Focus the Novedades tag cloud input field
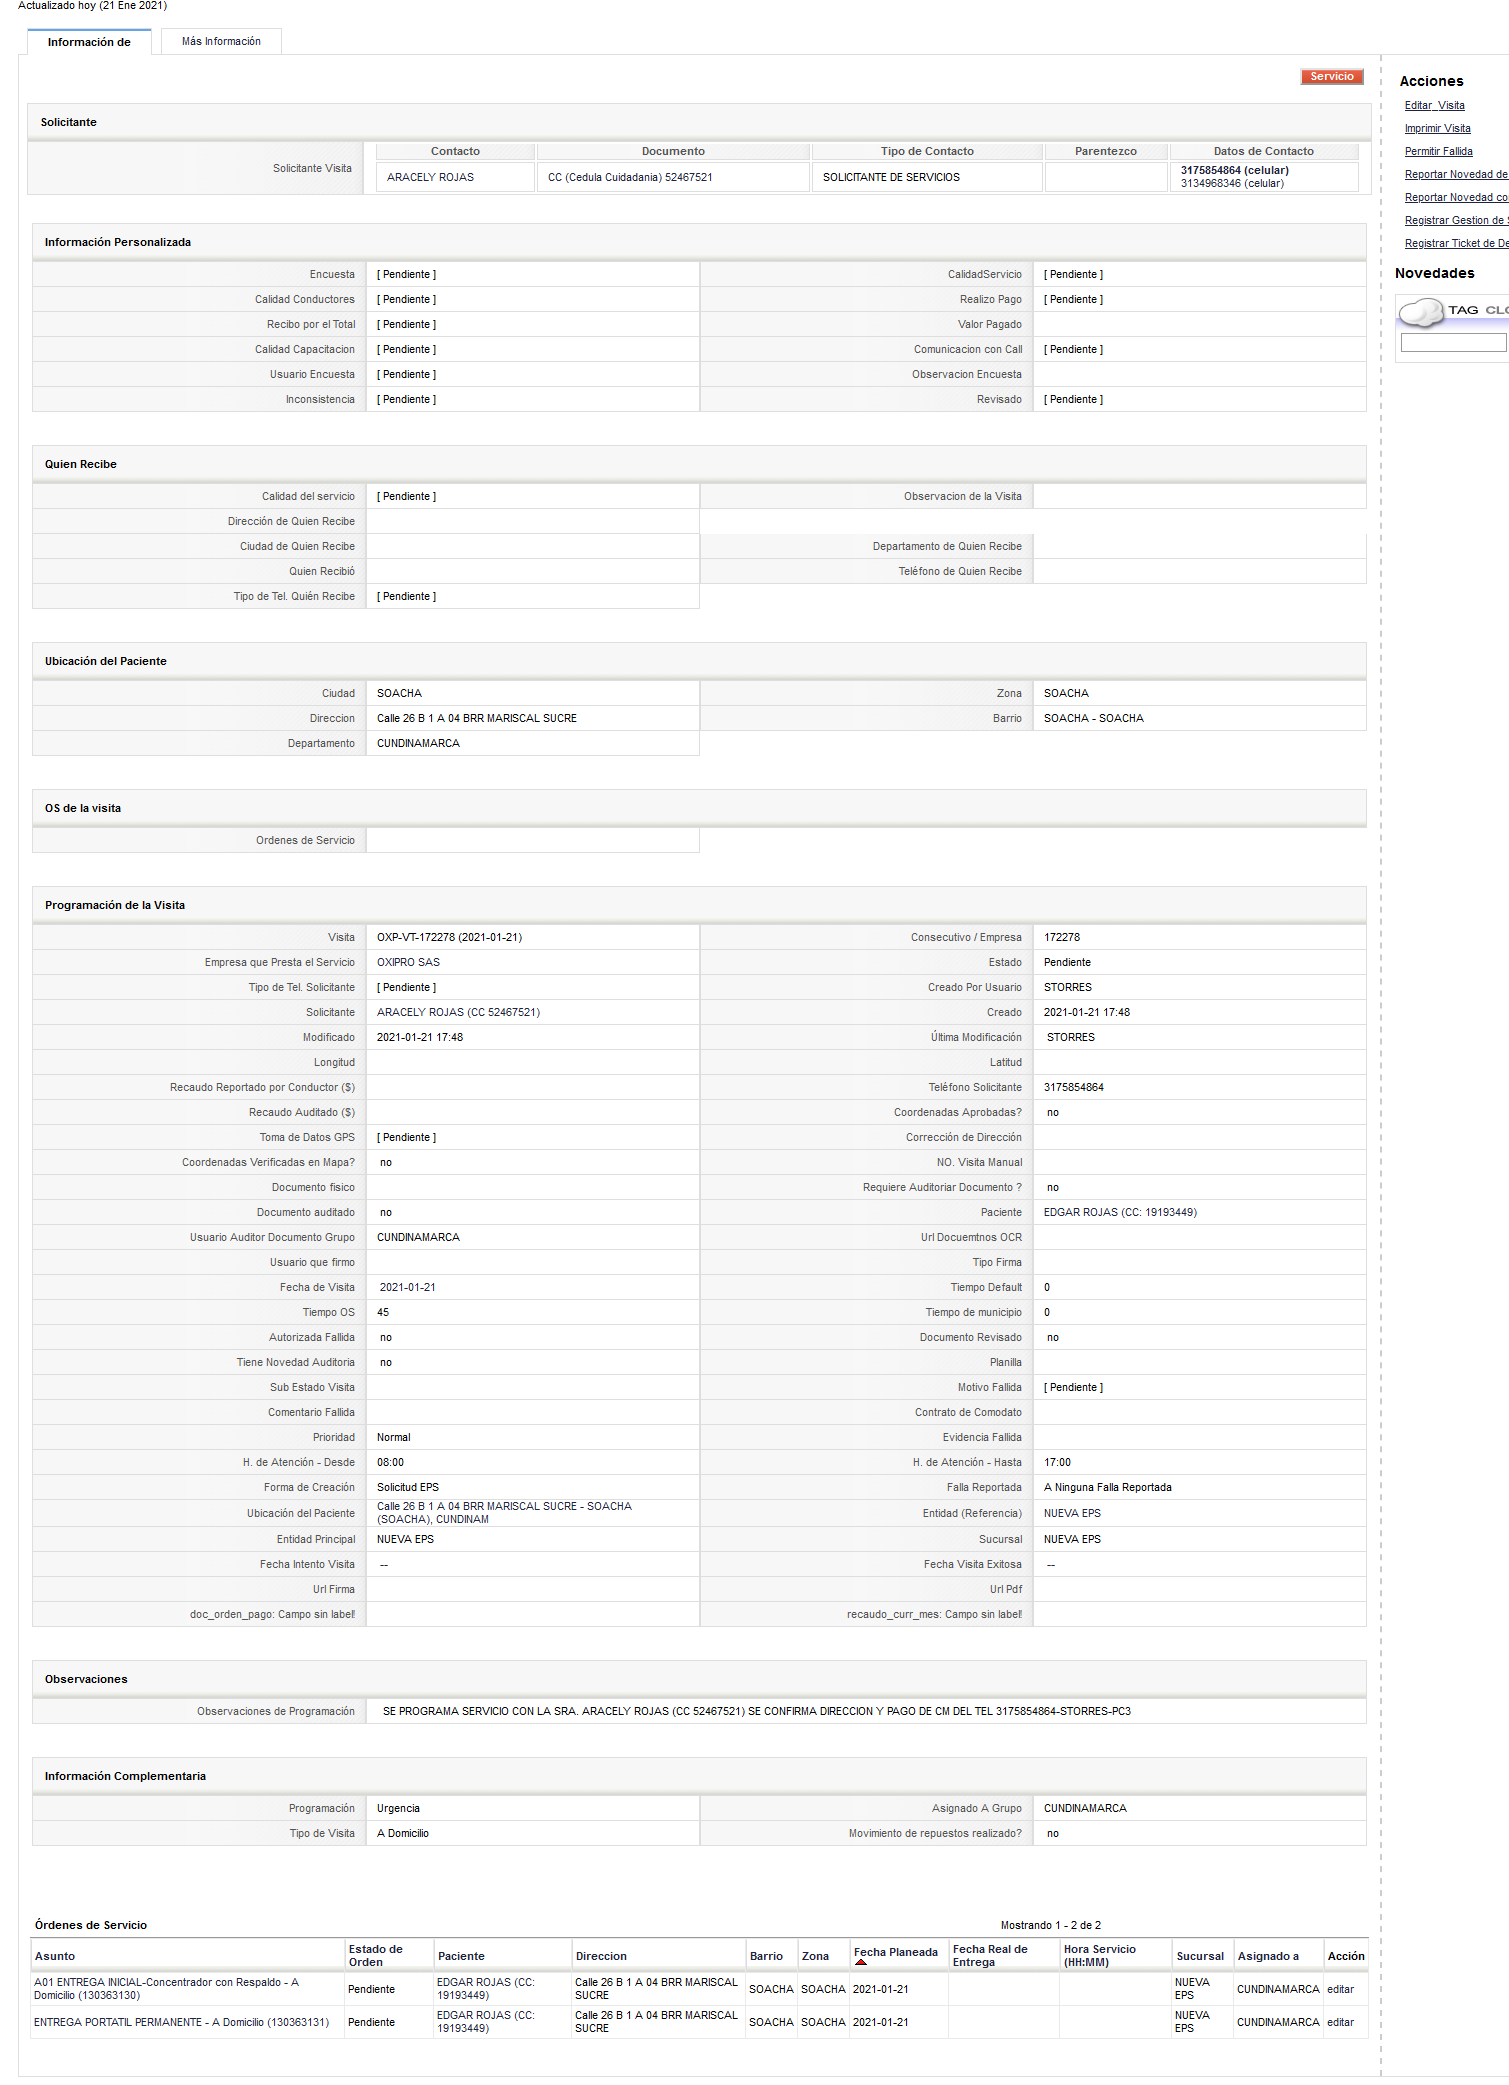The width and height of the screenshot is (1509, 2085). click(1453, 343)
